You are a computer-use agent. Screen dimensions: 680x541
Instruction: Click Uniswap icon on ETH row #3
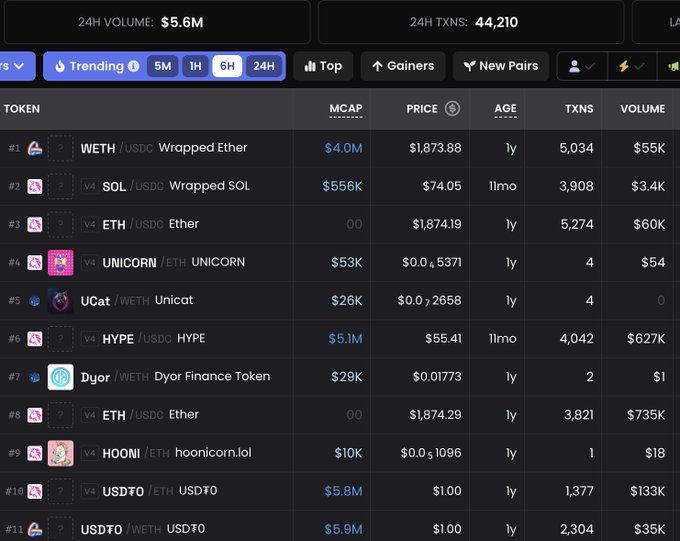[35, 225]
